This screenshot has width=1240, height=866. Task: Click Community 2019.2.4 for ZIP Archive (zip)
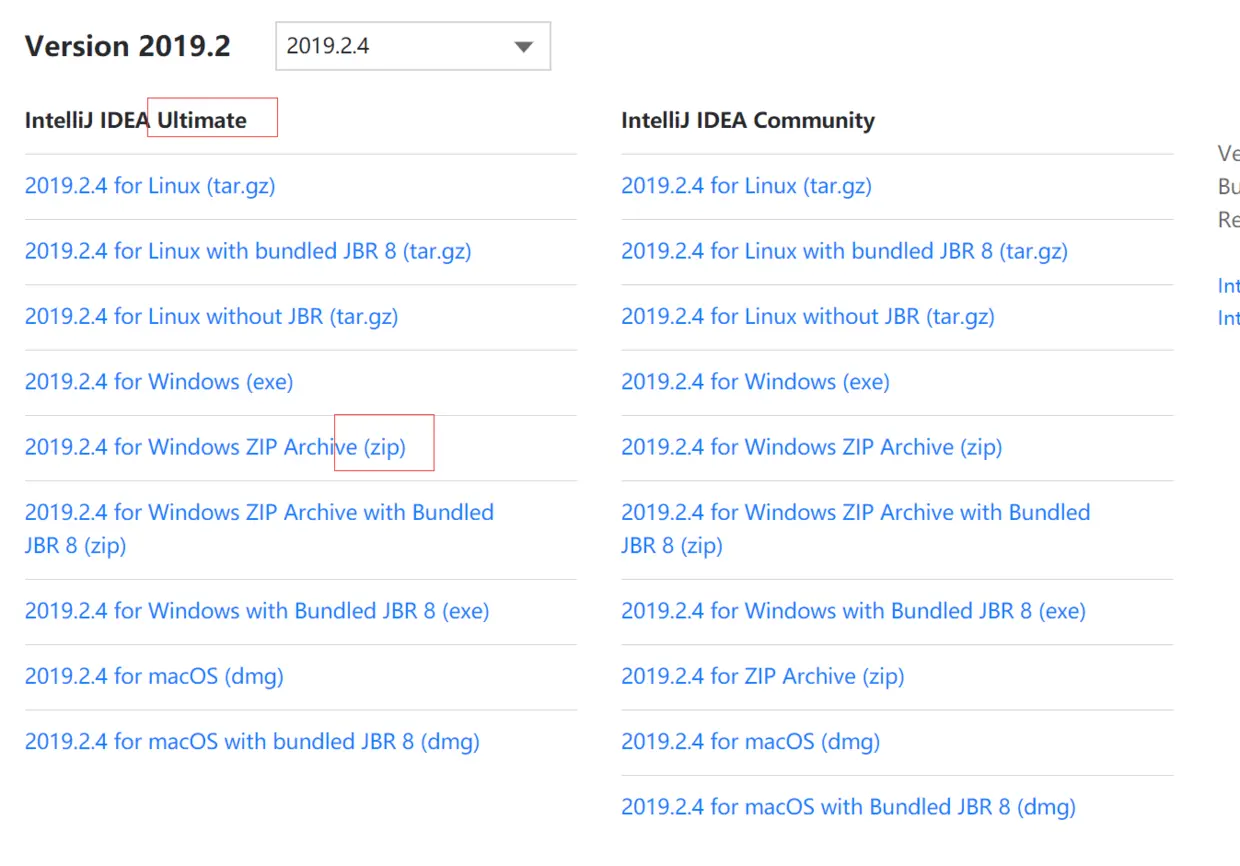pos(762,677)
